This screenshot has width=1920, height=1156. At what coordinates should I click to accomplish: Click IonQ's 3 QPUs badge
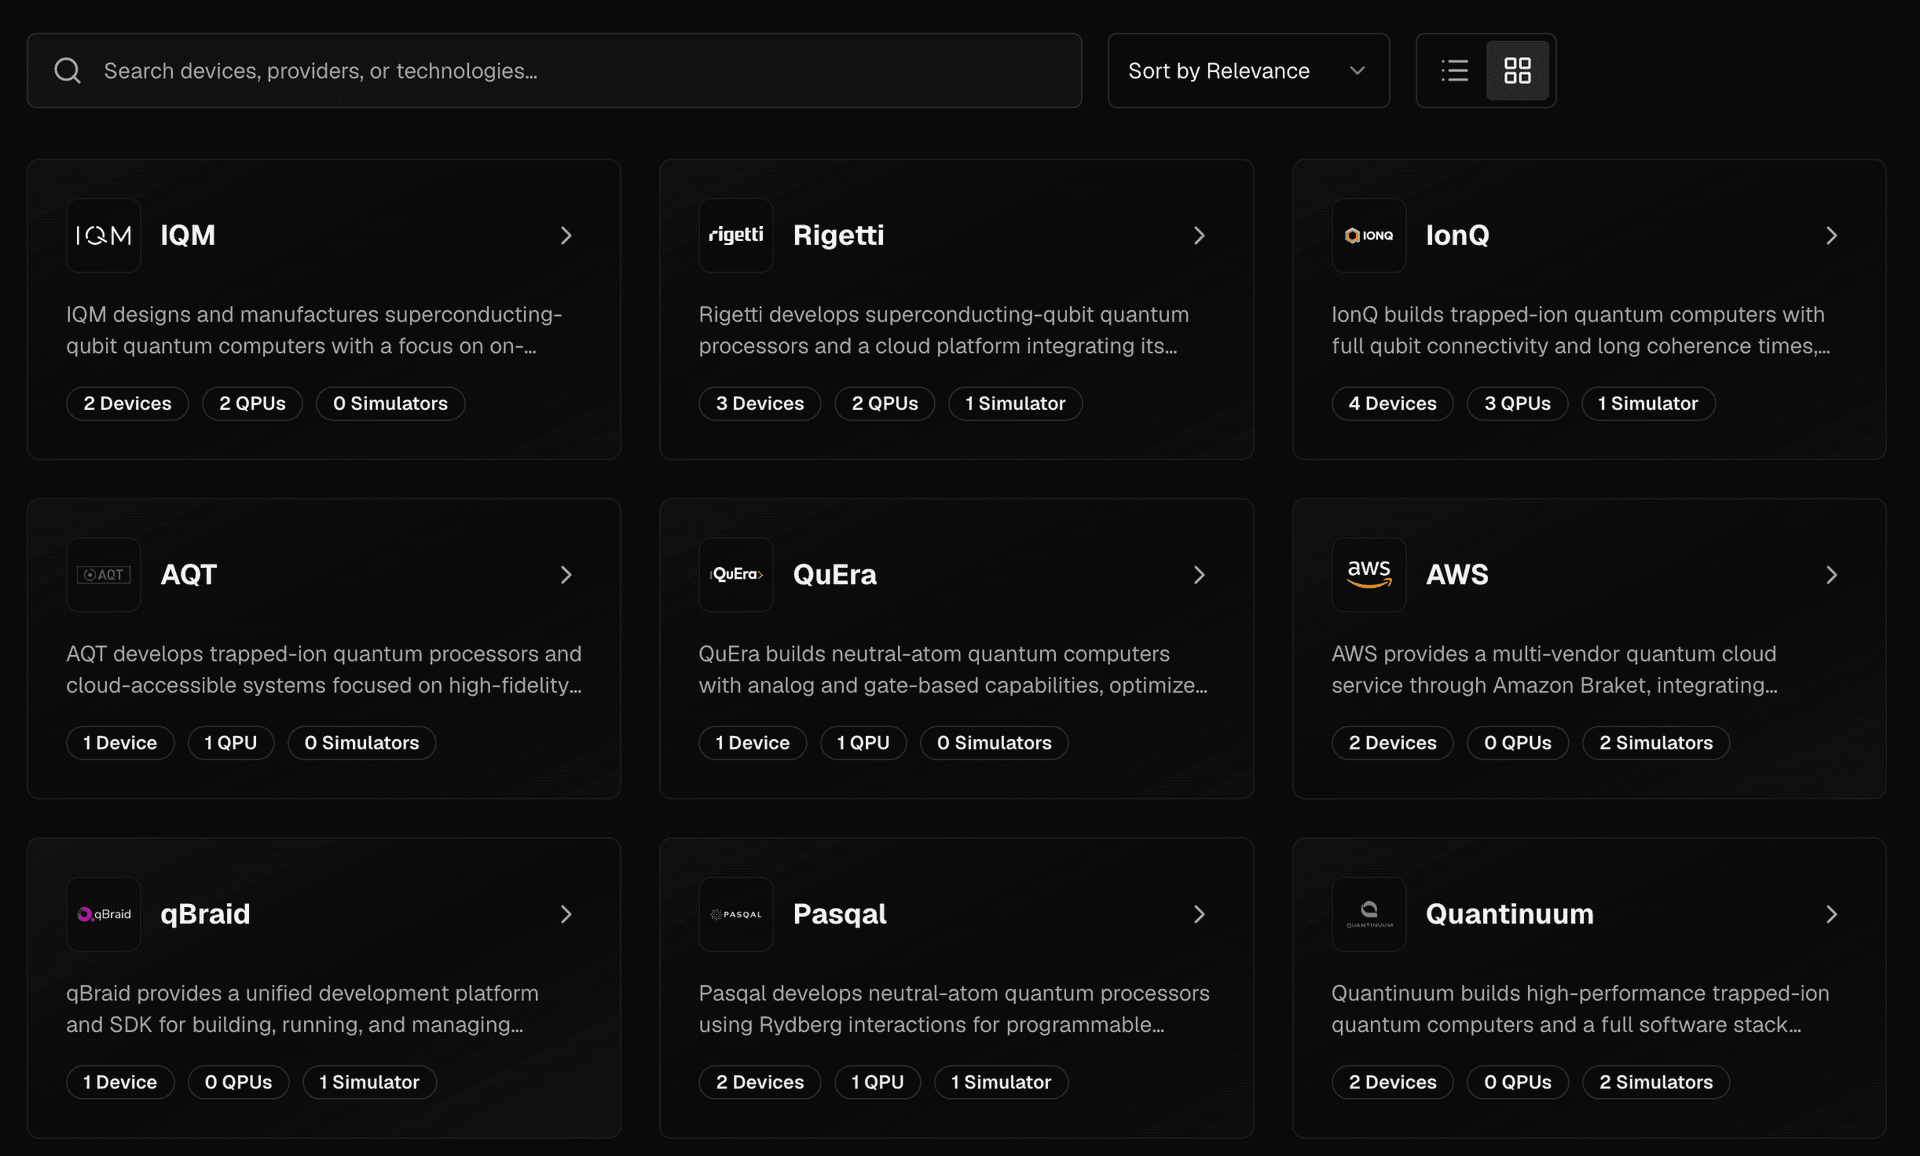pyautogui.click(x=1517, y=404)
